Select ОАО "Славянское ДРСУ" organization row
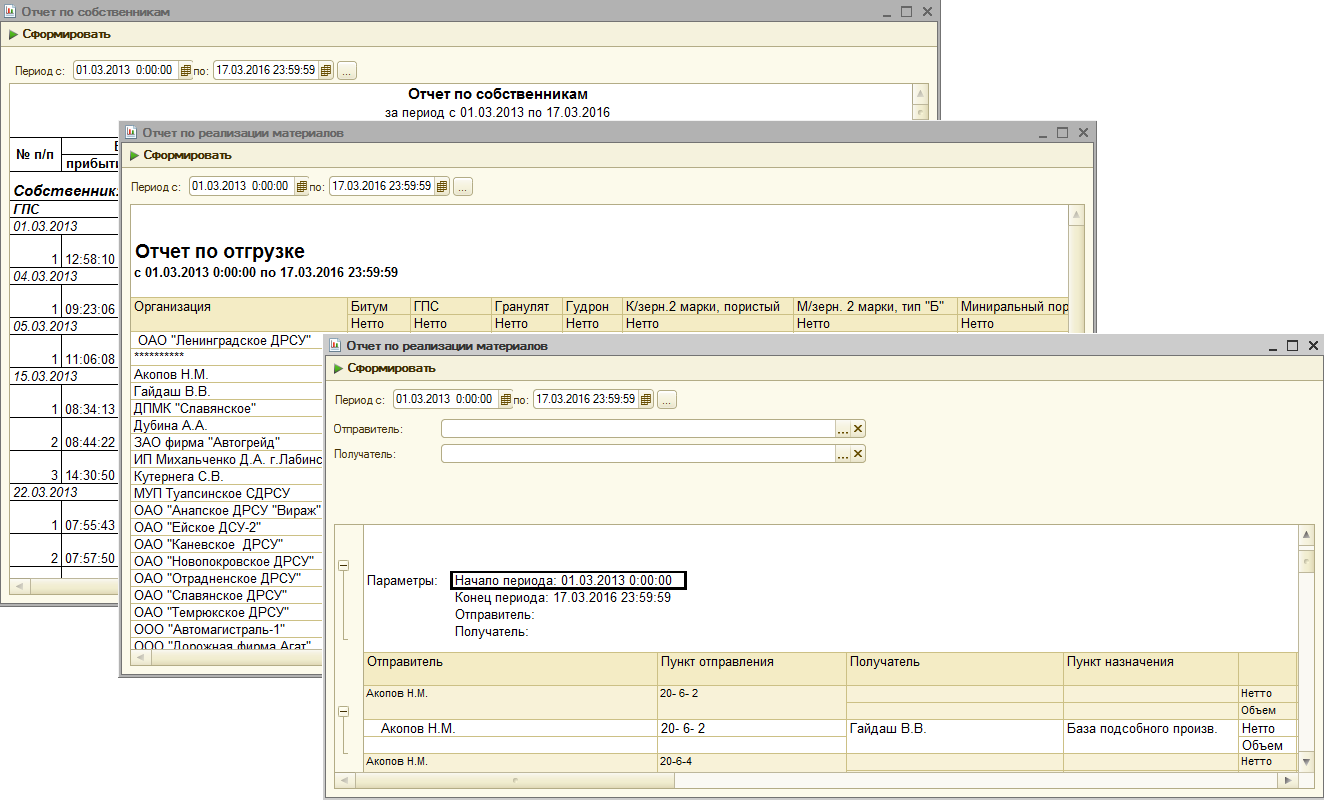The image size is (1324, 800). [x=212, y=595]
